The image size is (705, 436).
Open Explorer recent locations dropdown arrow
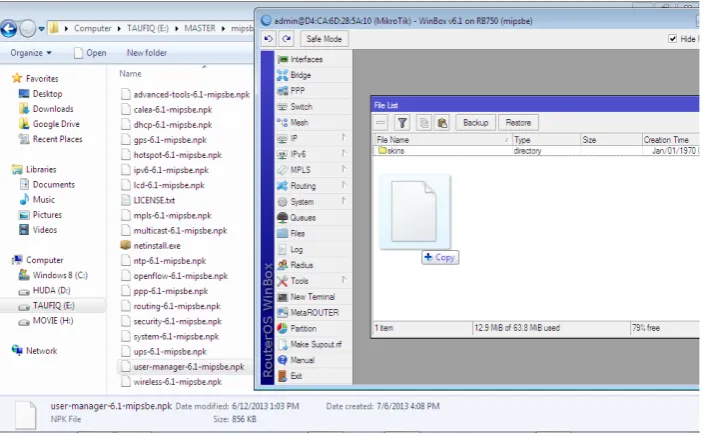[x=41, y=29]
